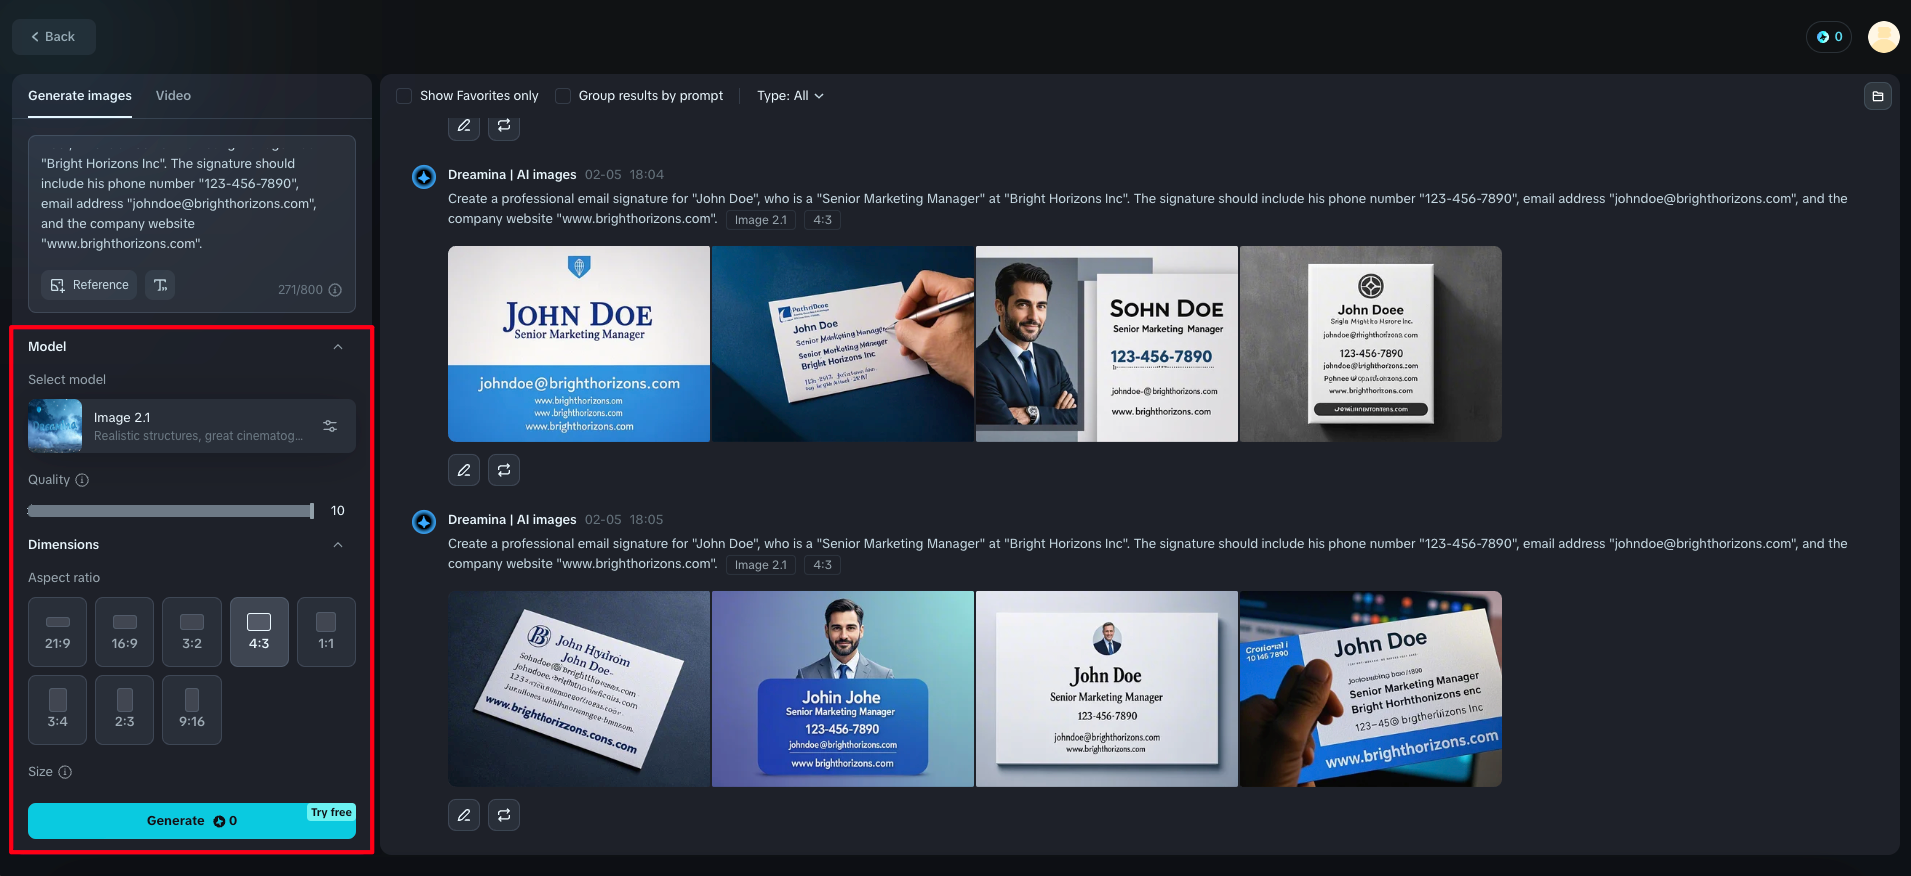Open the Image 2.1 model selector
Screen dimensions: 1911x876
coord(192,426)
